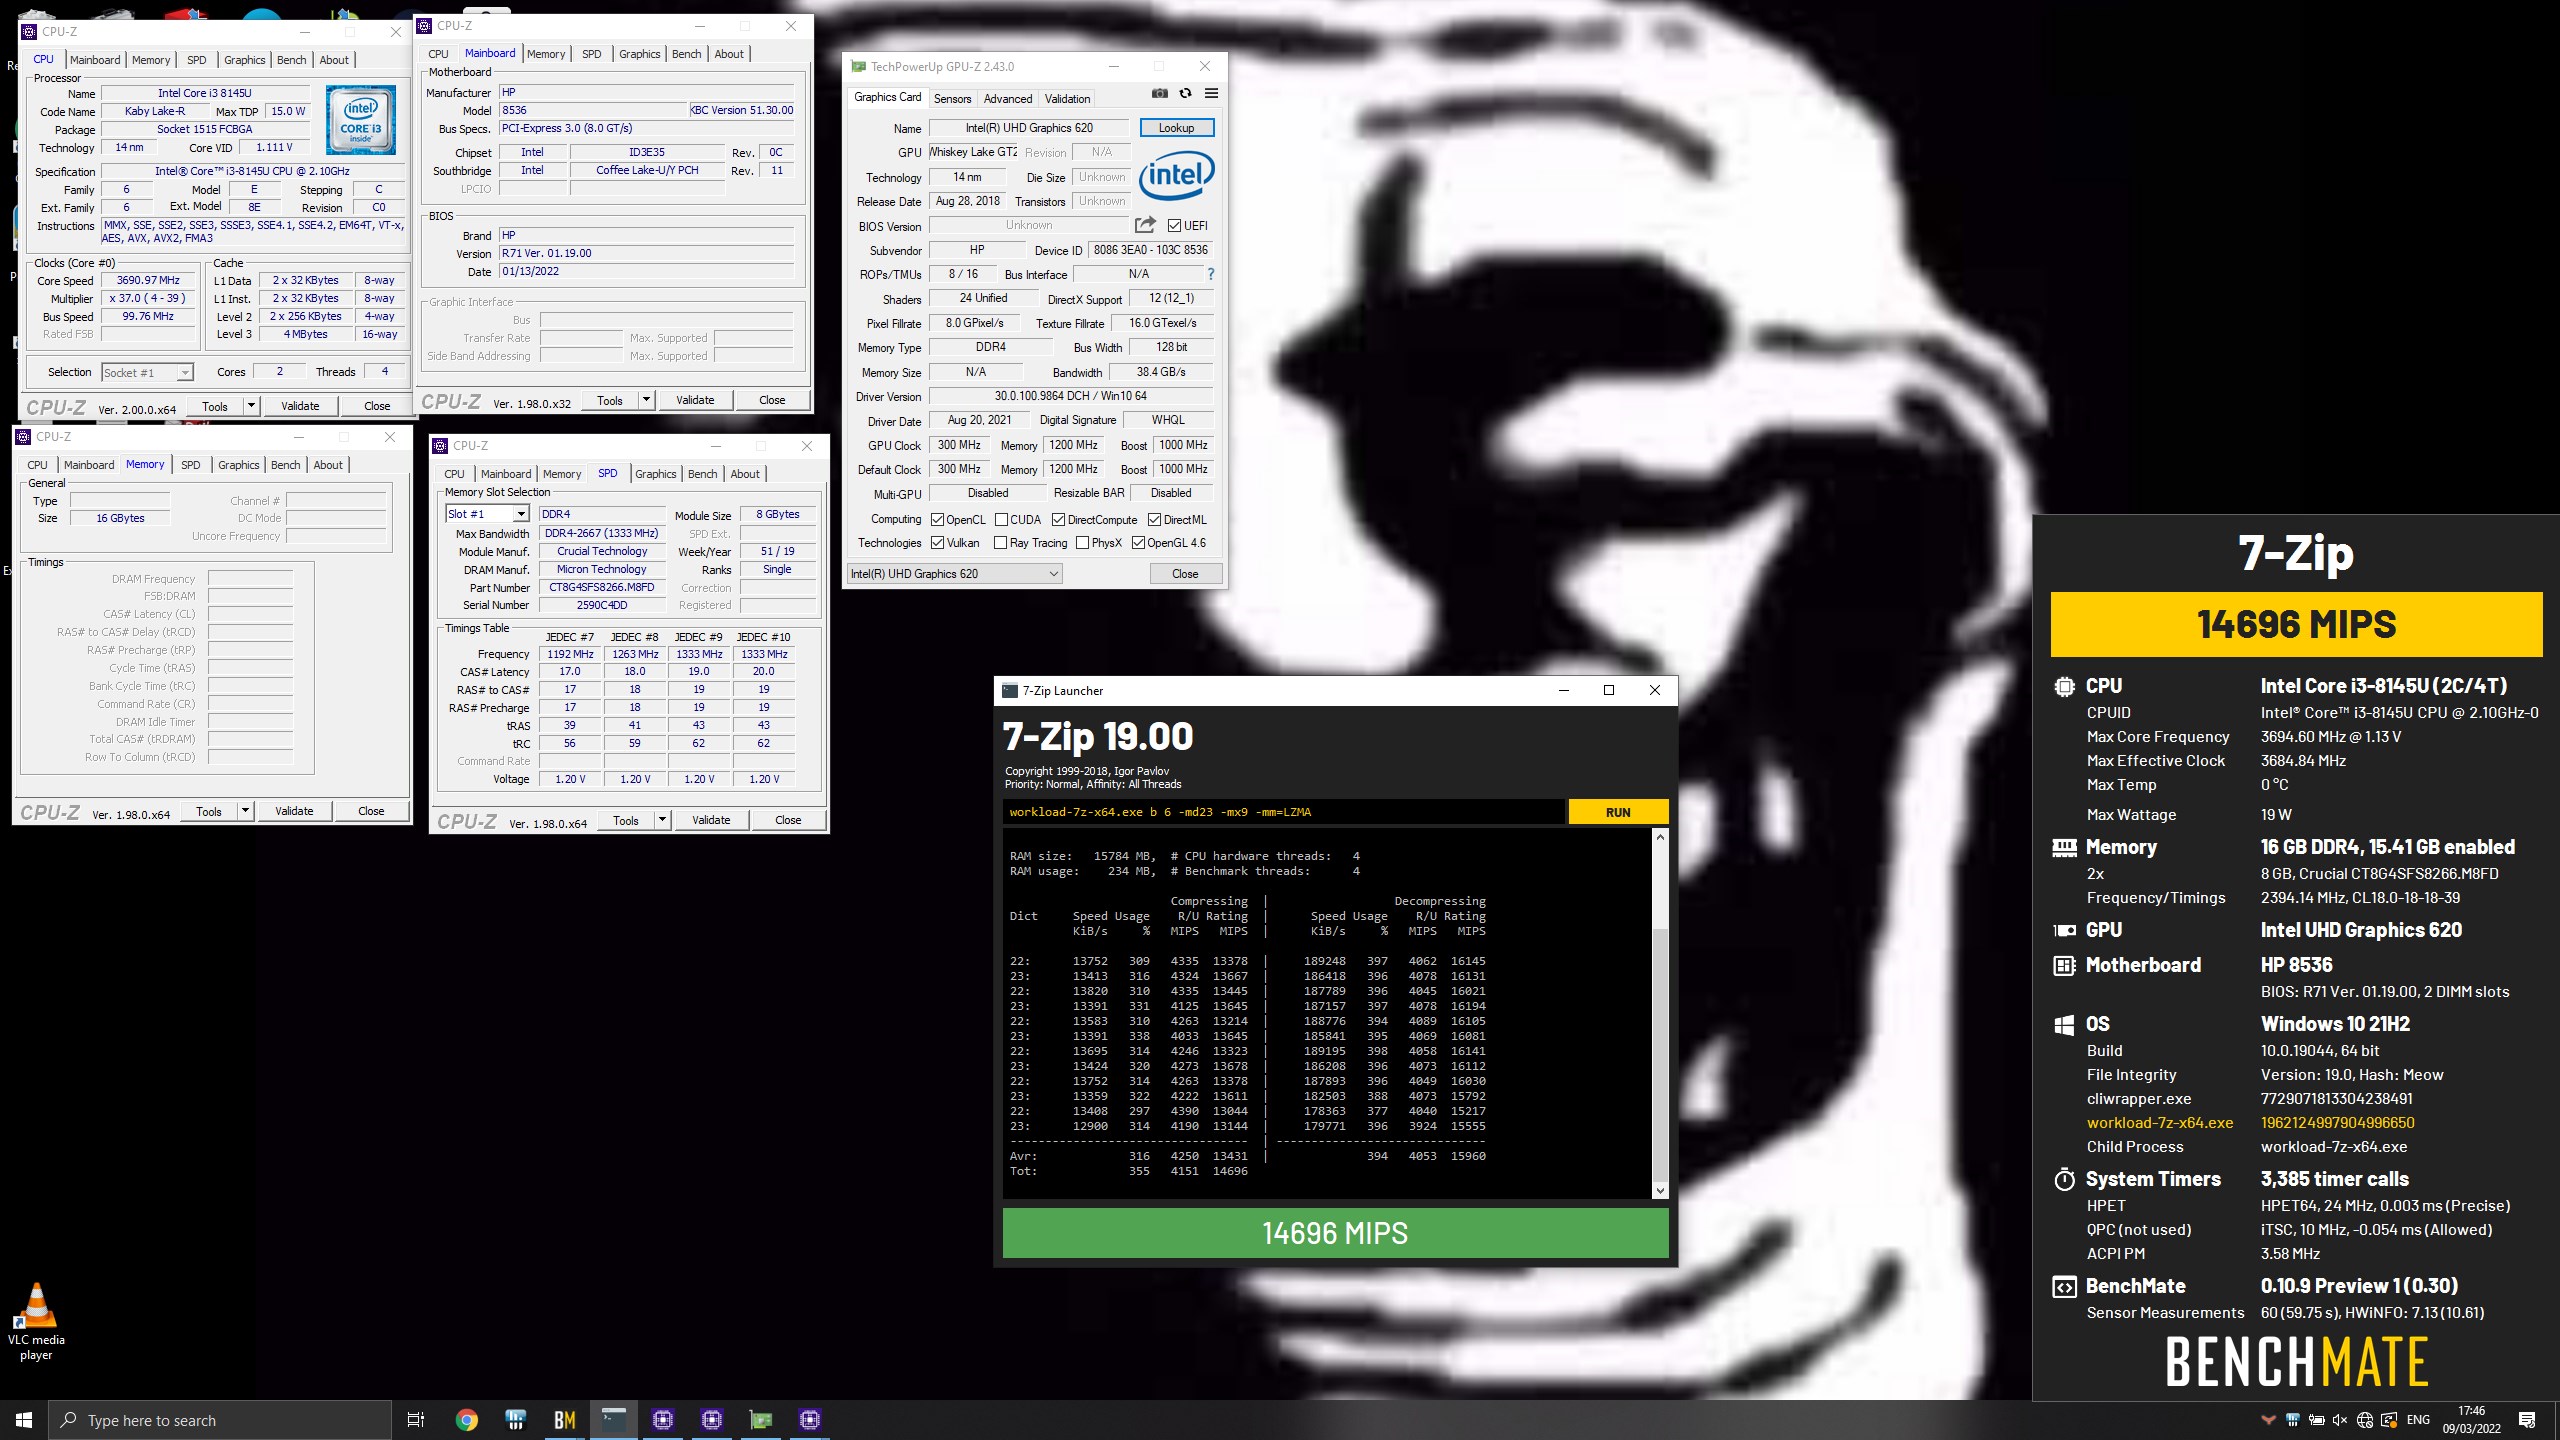The height and width of the screenshot is (1440, 2560).
Task: Launch Google Chrome from the taskbar
Action: click(466, 1420)
